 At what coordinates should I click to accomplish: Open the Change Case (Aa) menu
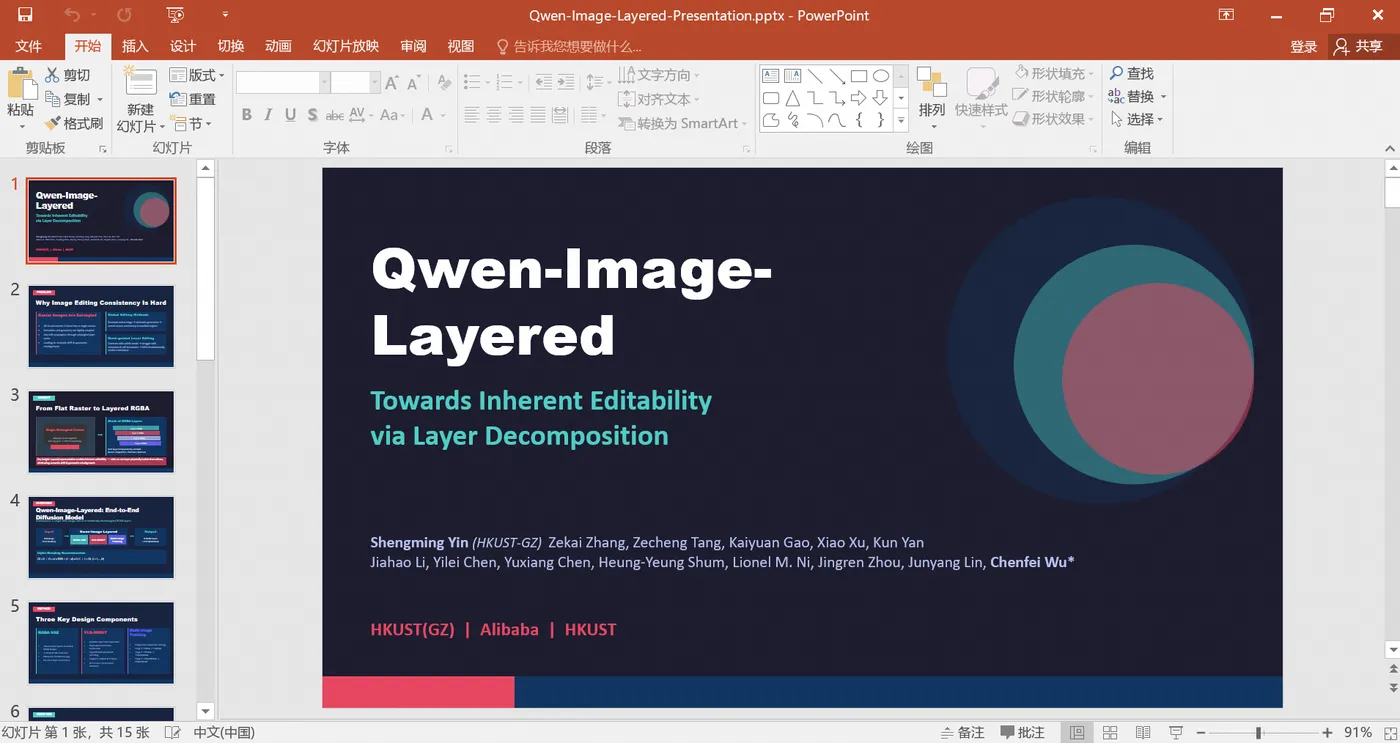pyautogui.click(x=392, y=115)
